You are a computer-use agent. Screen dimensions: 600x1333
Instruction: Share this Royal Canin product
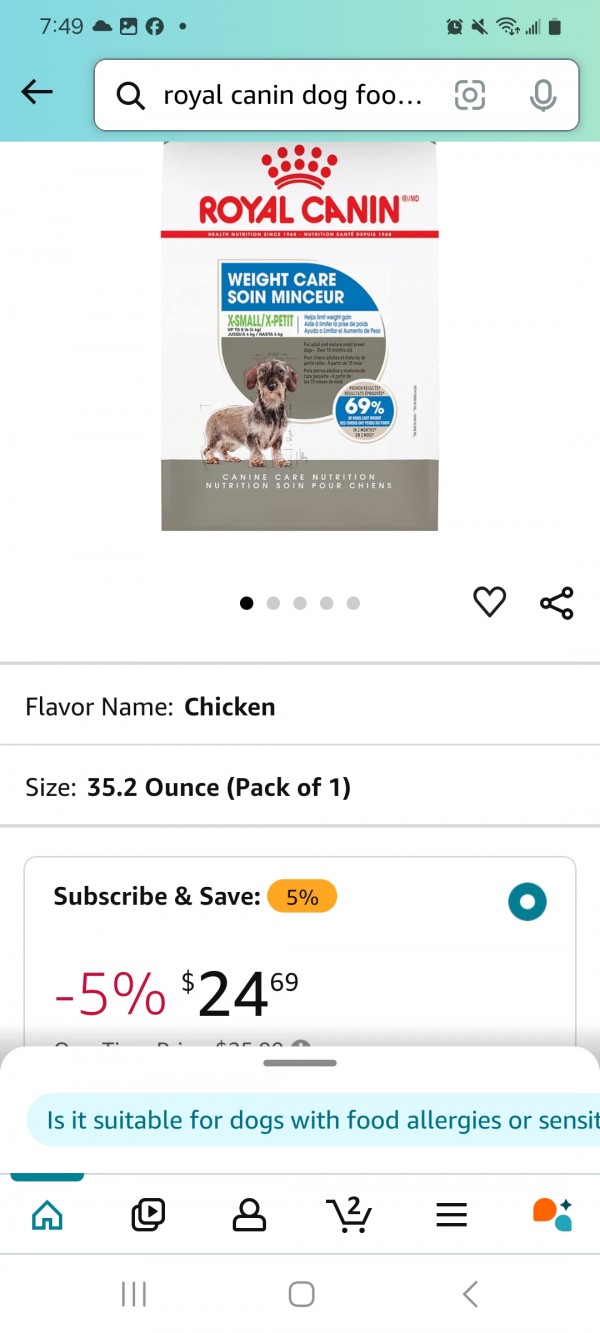click(556, 603)
